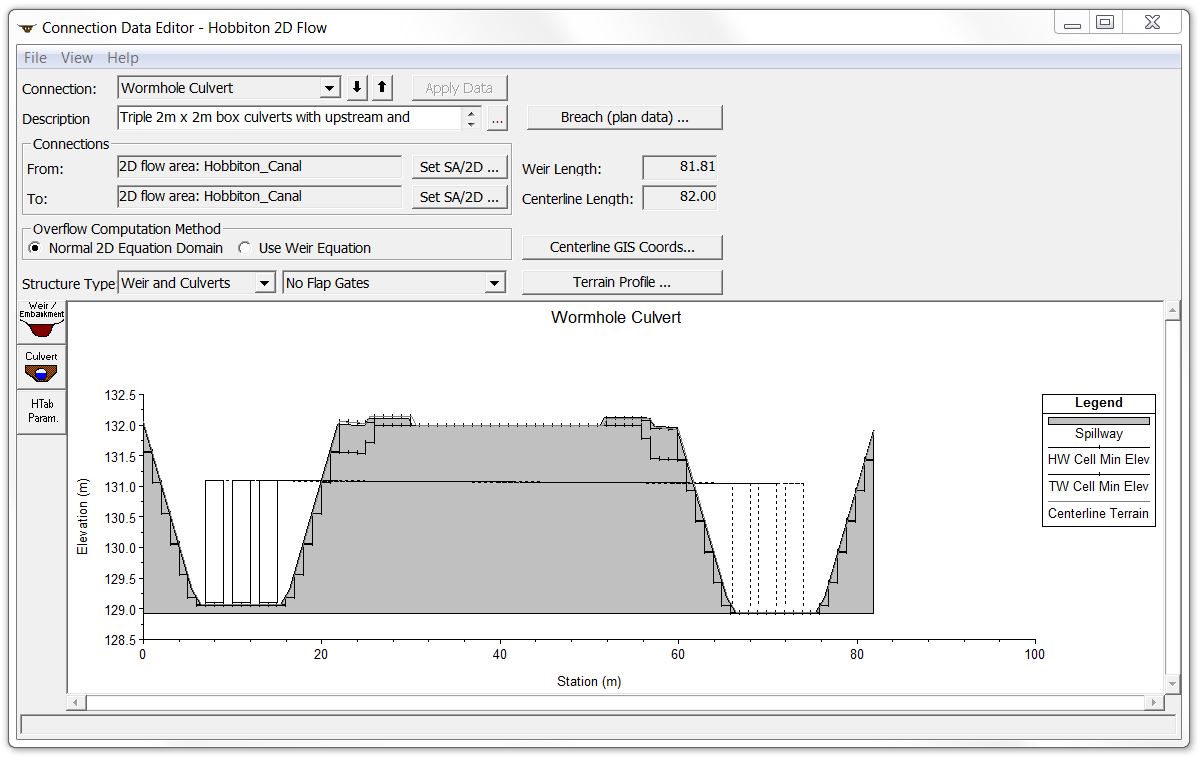Image resolution: width=1201 pixels, height=758 pixels.
Task: Click the Centerline Length value 82.00
Action: coord(680,197)
